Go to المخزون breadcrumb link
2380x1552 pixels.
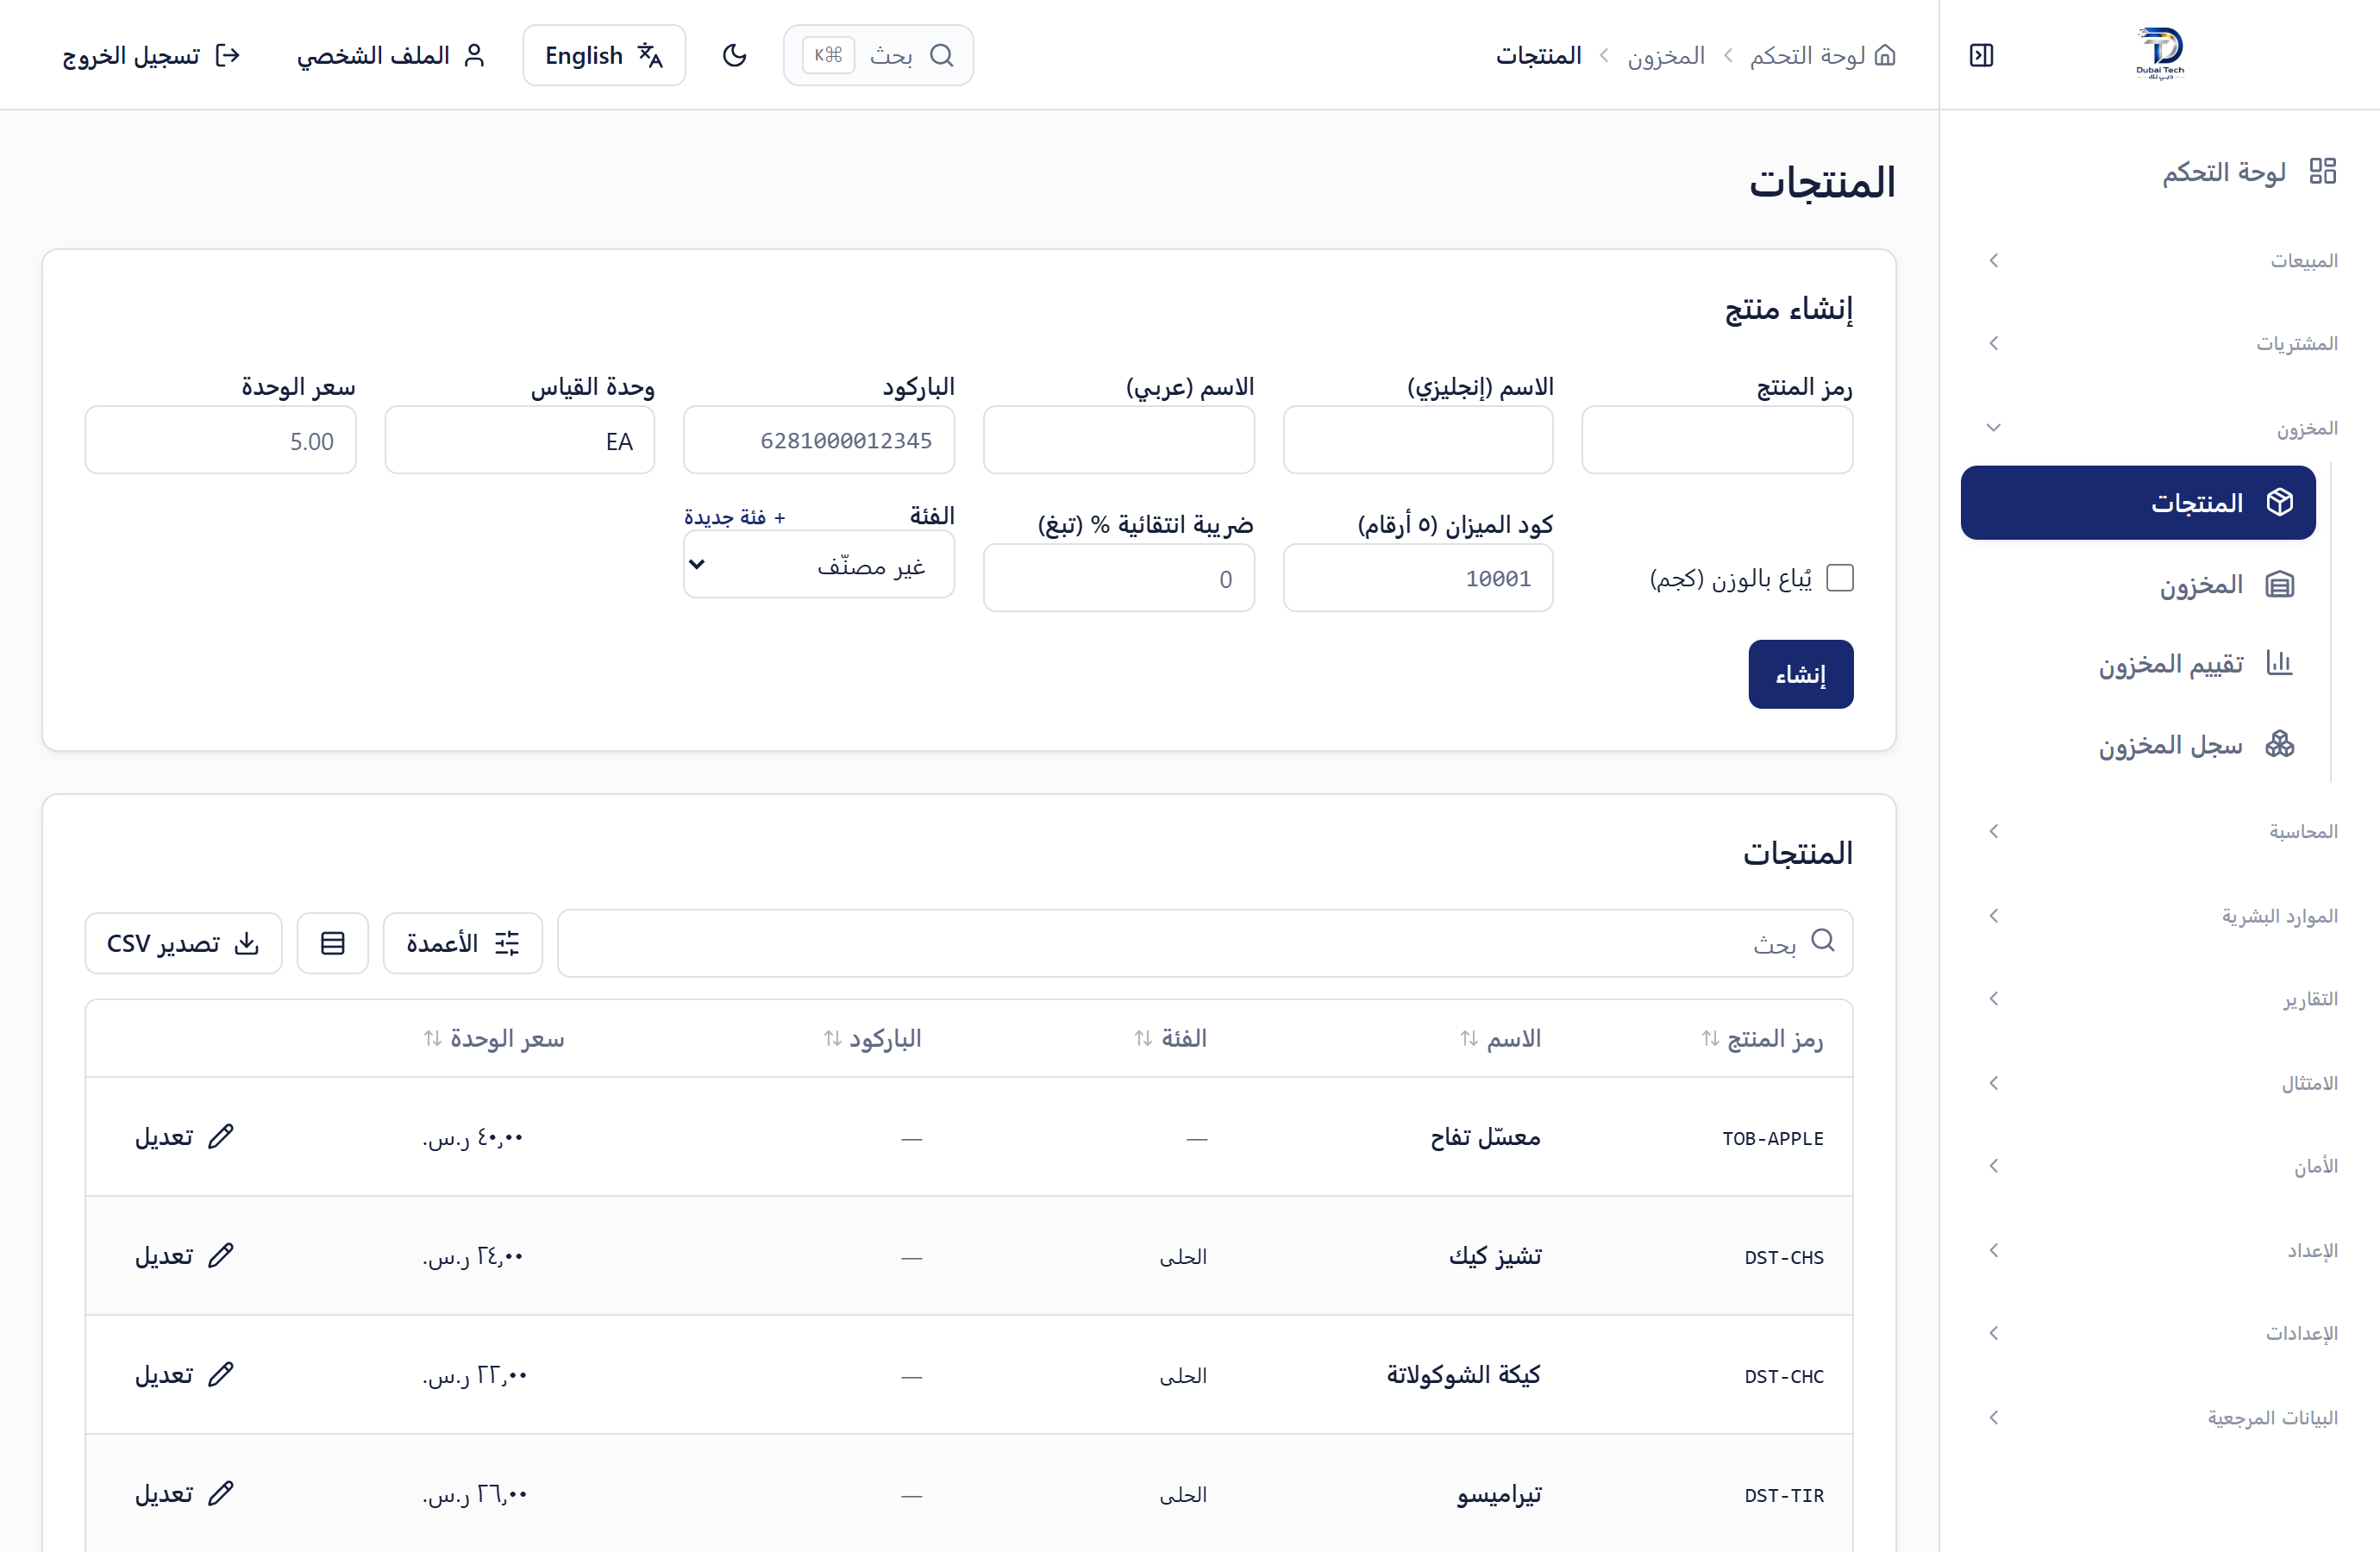[x=1666, y=55]
